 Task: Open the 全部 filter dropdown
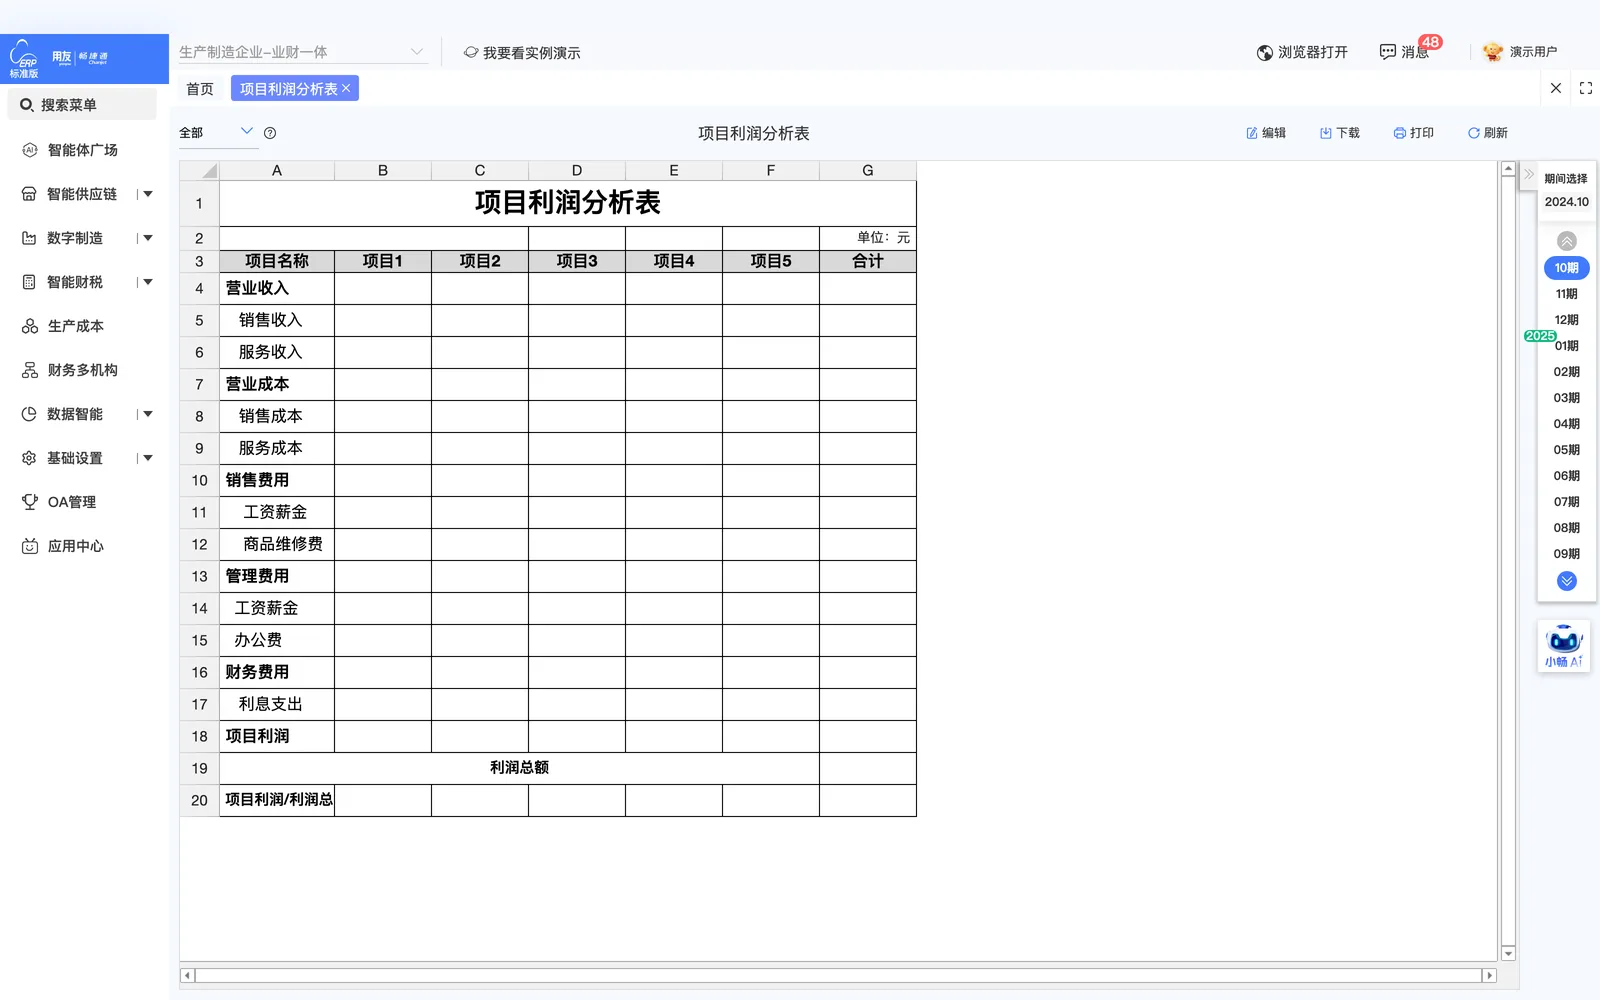(x=218, y=133)
